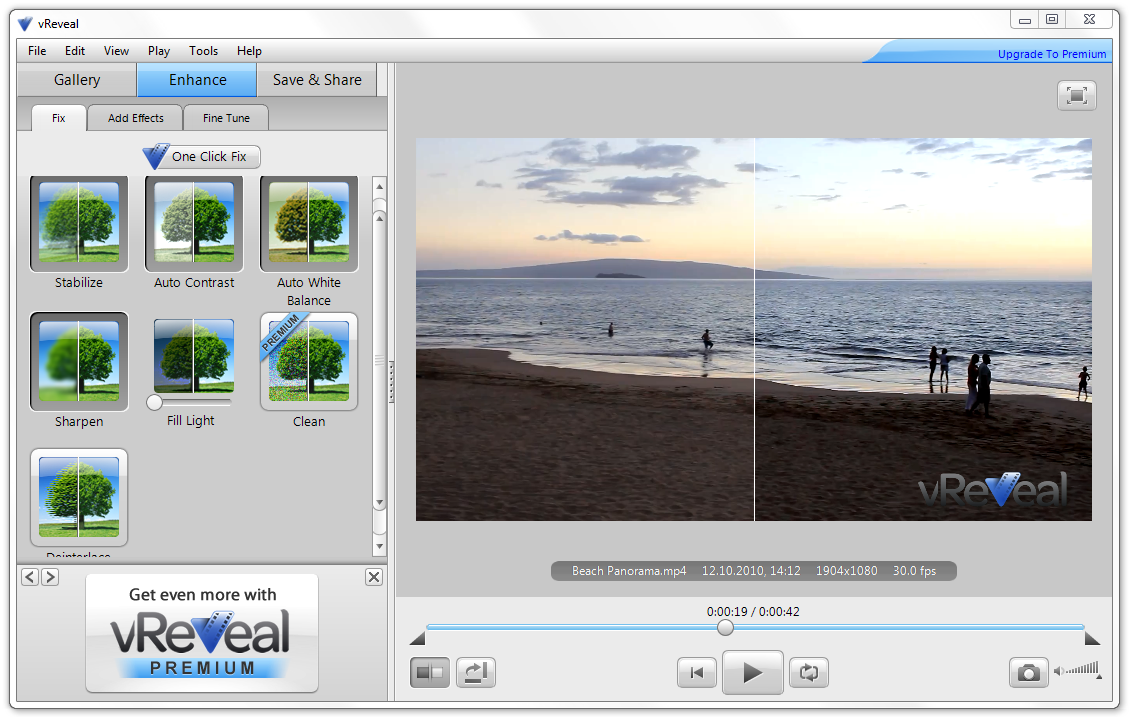Click the volume level bars
Screen dimensions: 1129x717
point(1083,669)
